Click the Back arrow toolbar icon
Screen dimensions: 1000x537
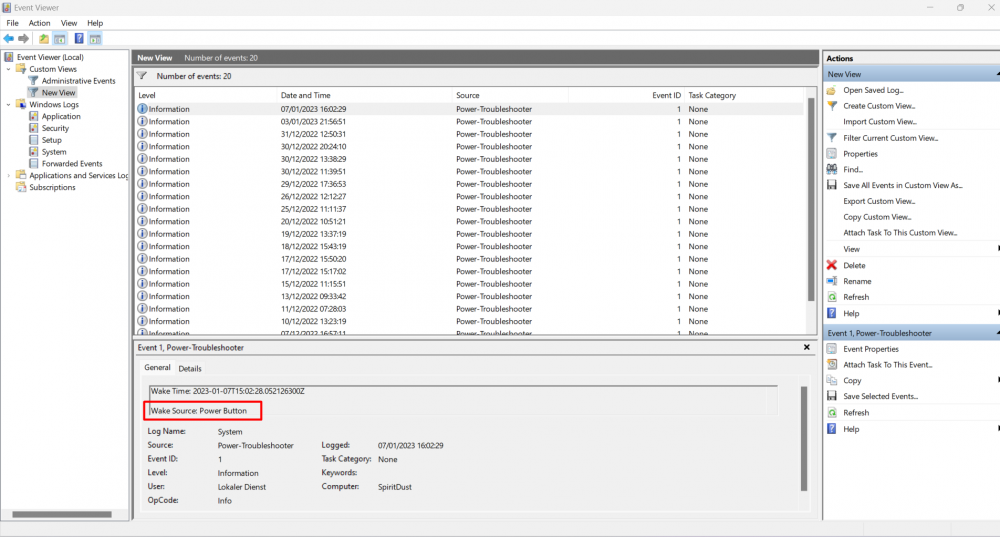[x=9, y=39]
